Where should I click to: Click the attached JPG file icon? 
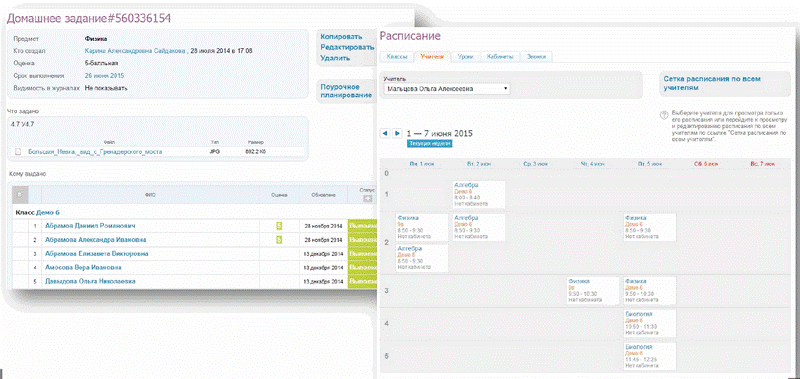pyautogui.click(x=17, y=151)
